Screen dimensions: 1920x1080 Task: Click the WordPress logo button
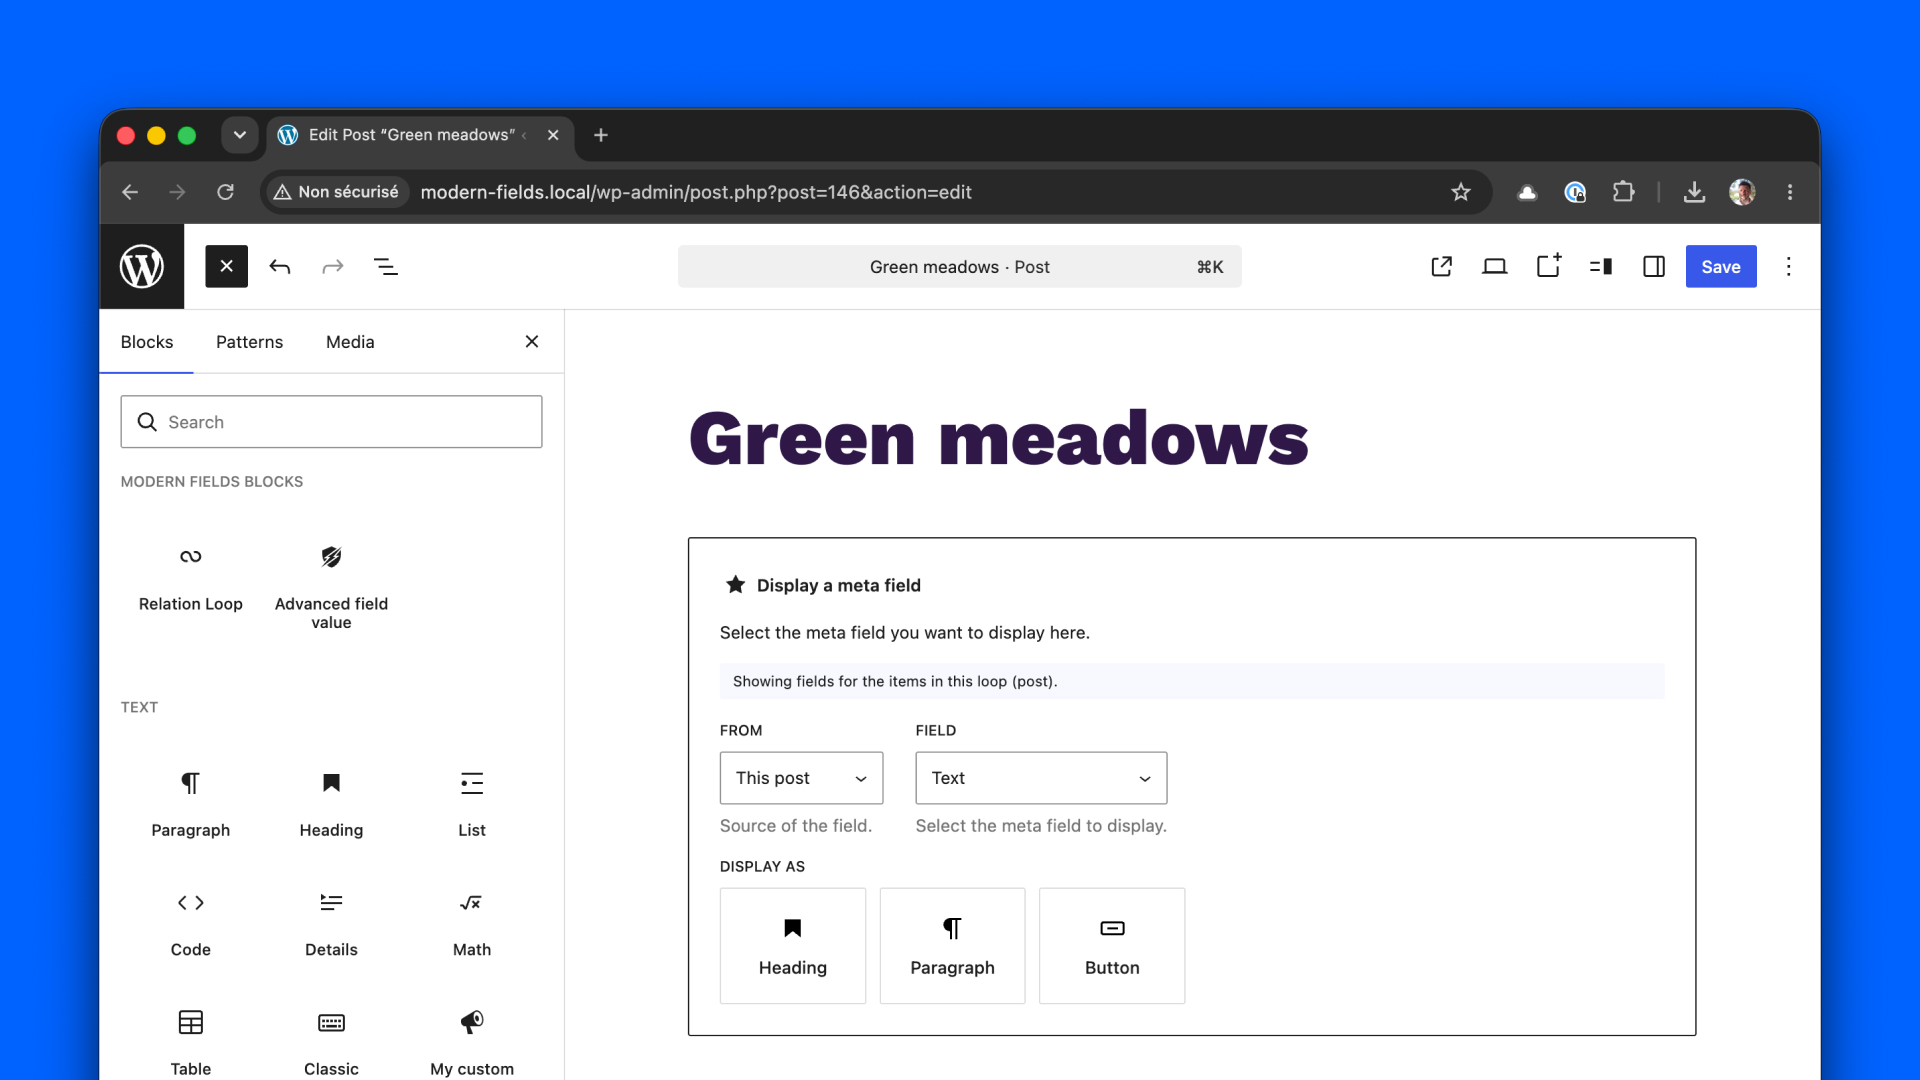pyautogui.click(x=142, y=266)
